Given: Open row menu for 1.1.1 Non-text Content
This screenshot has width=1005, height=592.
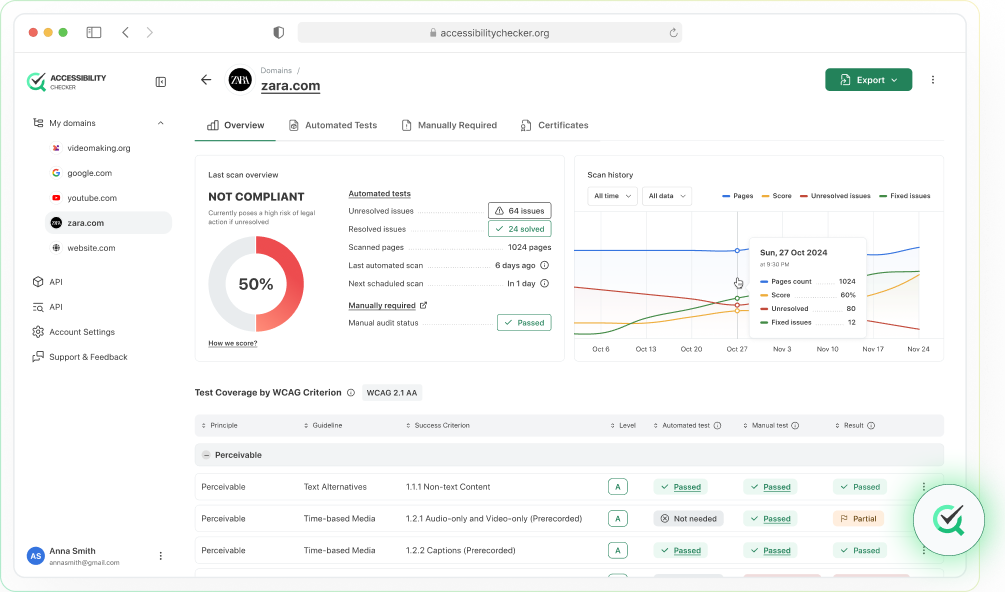Looking at the screenshot, I should point(924,487).
